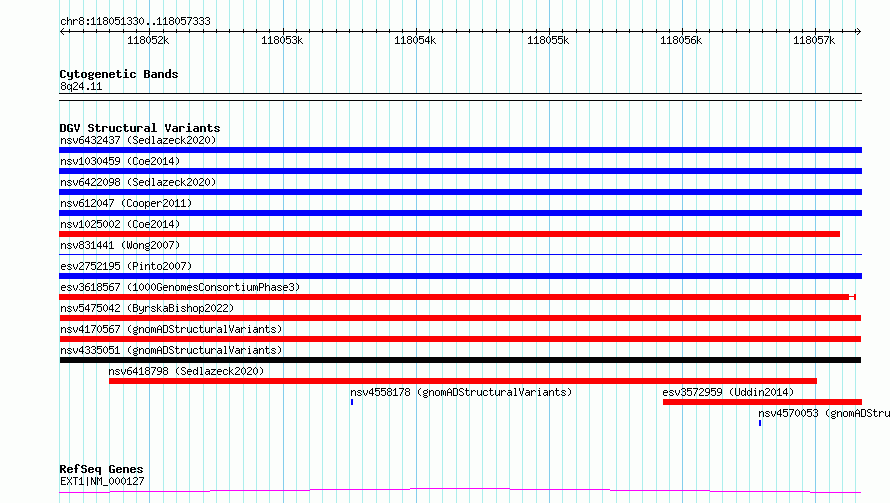Click the 118055k ruler label

coord(548,41)
